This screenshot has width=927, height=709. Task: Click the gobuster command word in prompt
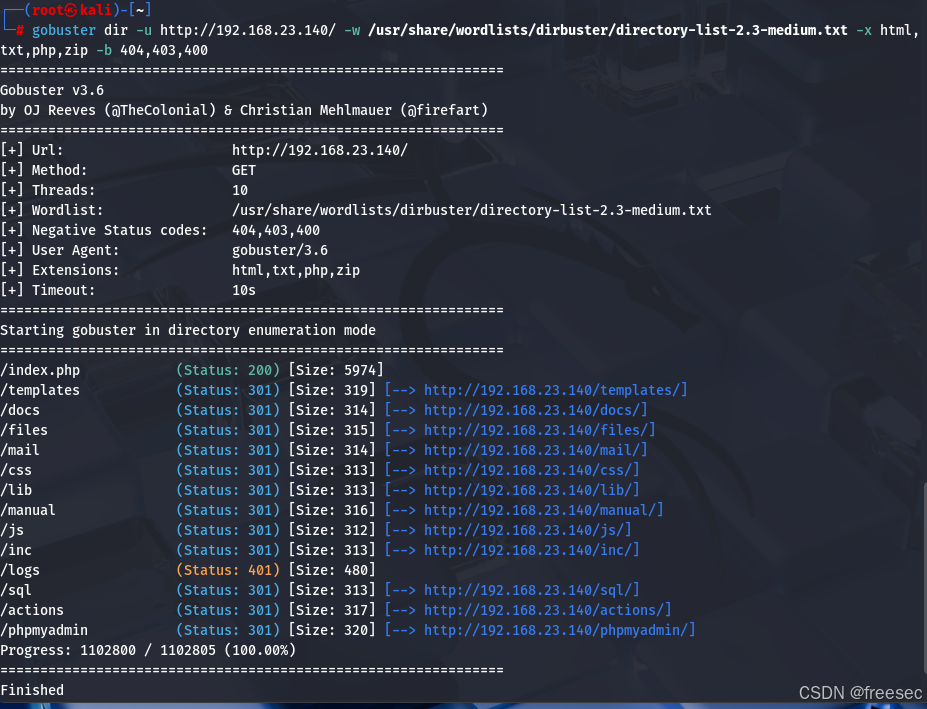click(x=64, y=30)
